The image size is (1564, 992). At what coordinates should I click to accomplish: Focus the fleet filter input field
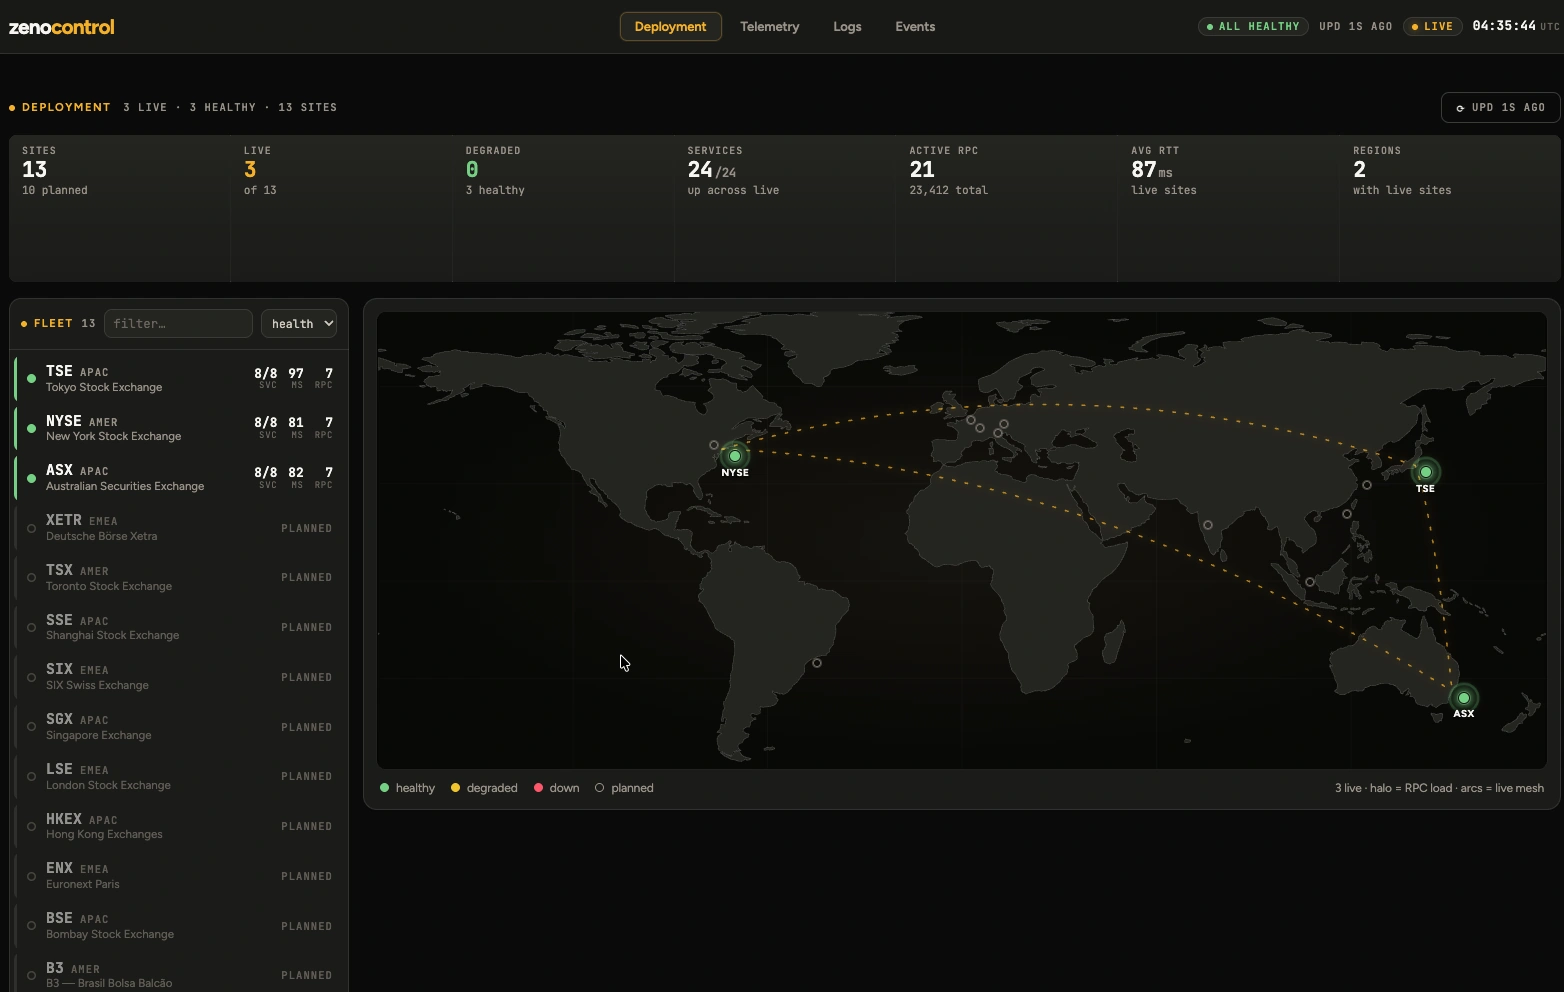click(178, 323)
